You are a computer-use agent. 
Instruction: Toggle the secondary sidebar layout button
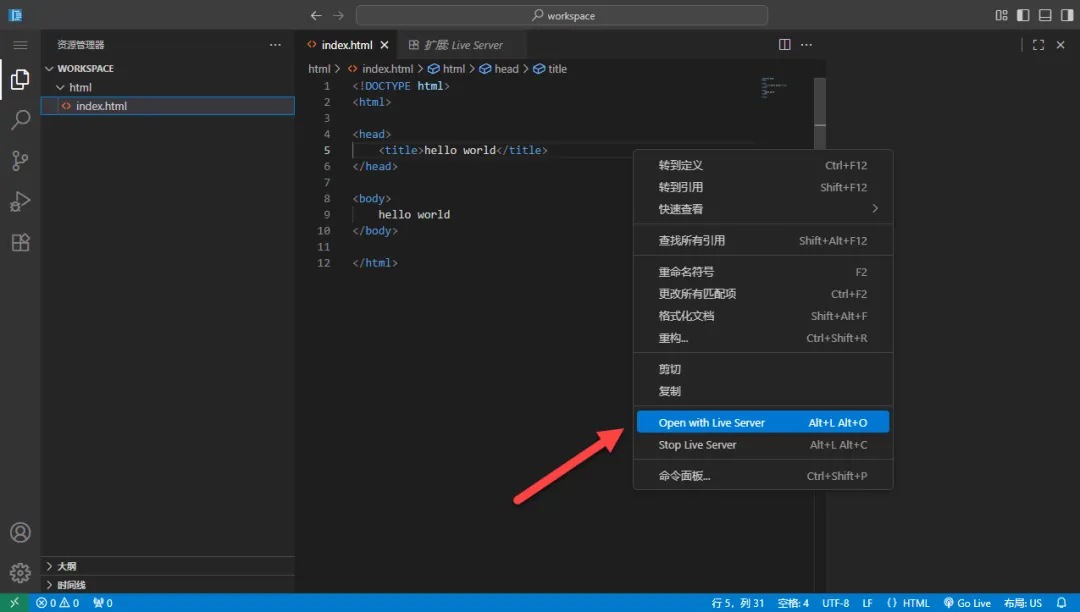click(1065, 15)
